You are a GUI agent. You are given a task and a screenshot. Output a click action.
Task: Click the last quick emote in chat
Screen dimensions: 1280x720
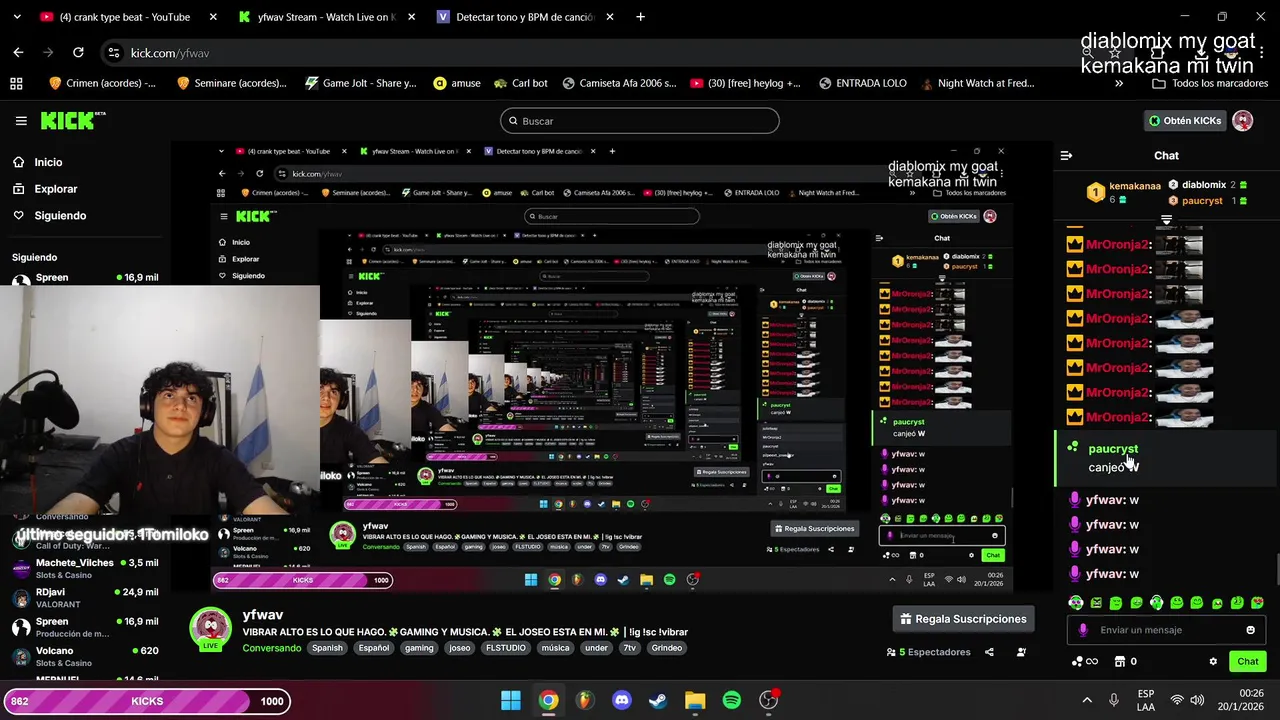click(1257, 603)
